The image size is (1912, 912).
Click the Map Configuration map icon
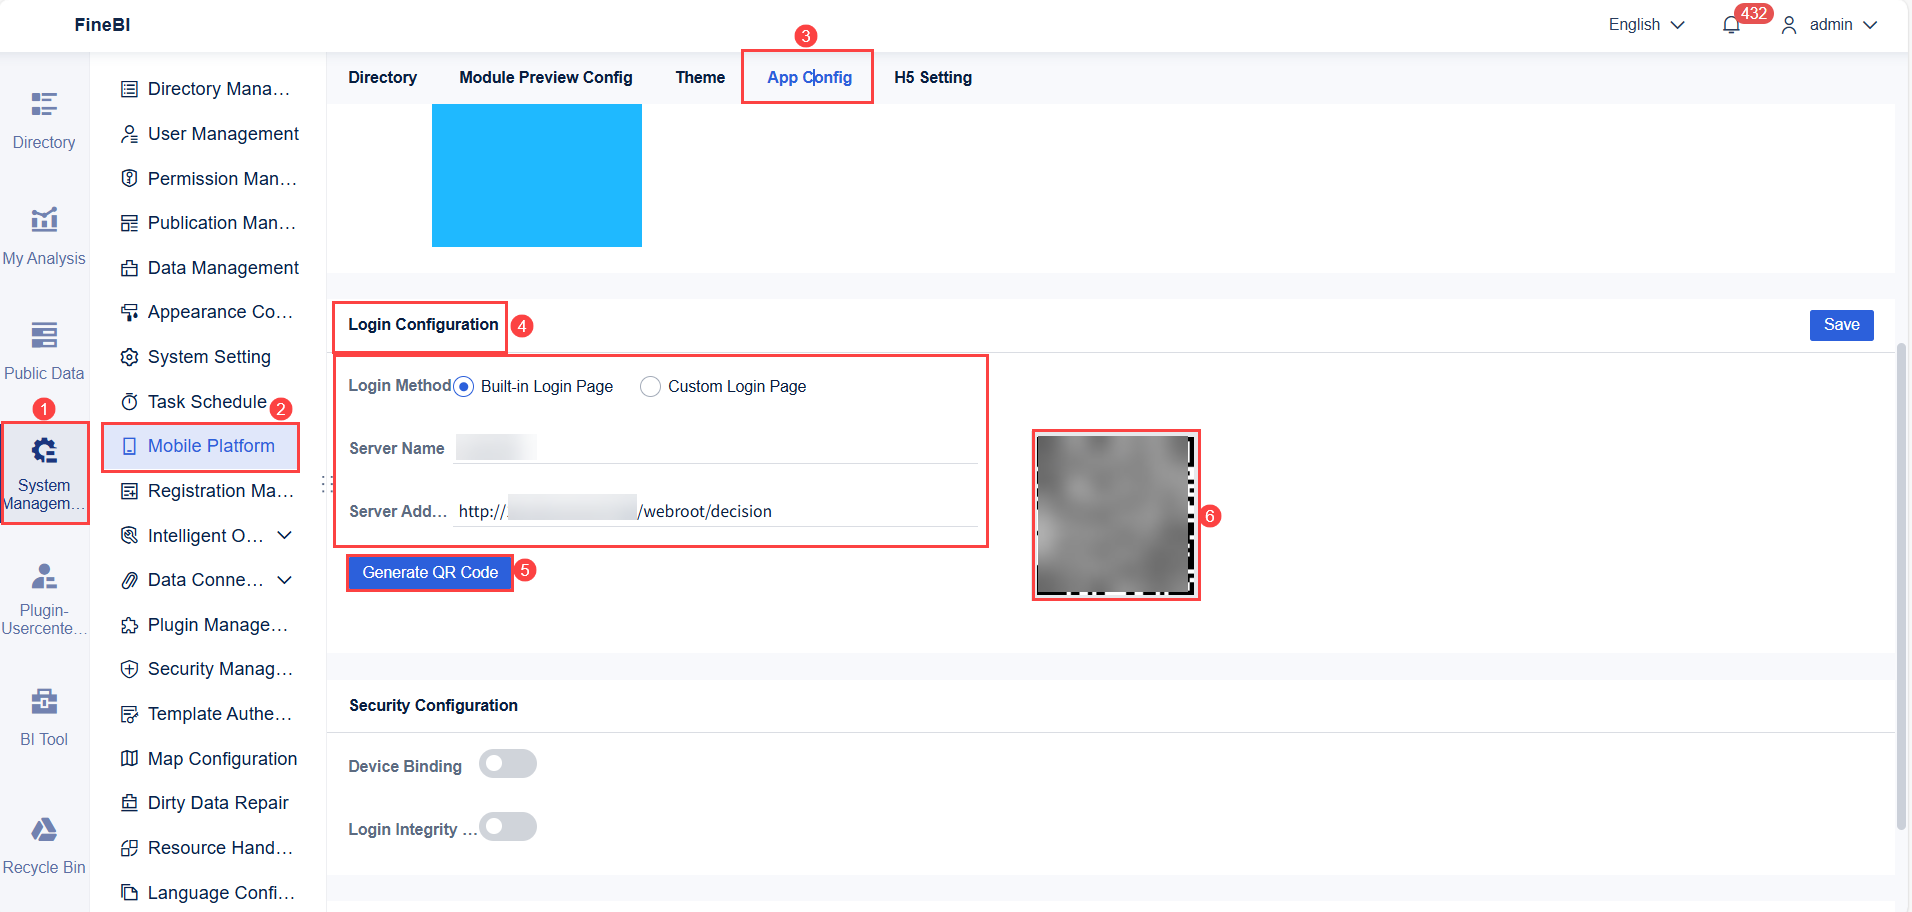point(129,758)
